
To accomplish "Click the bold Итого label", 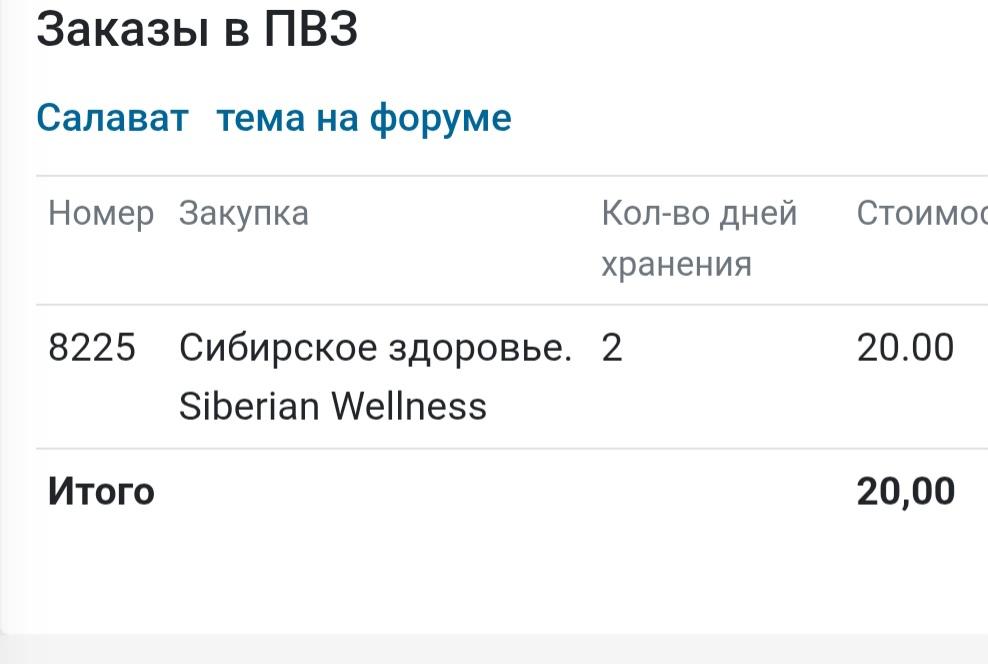I will point(101,492).
